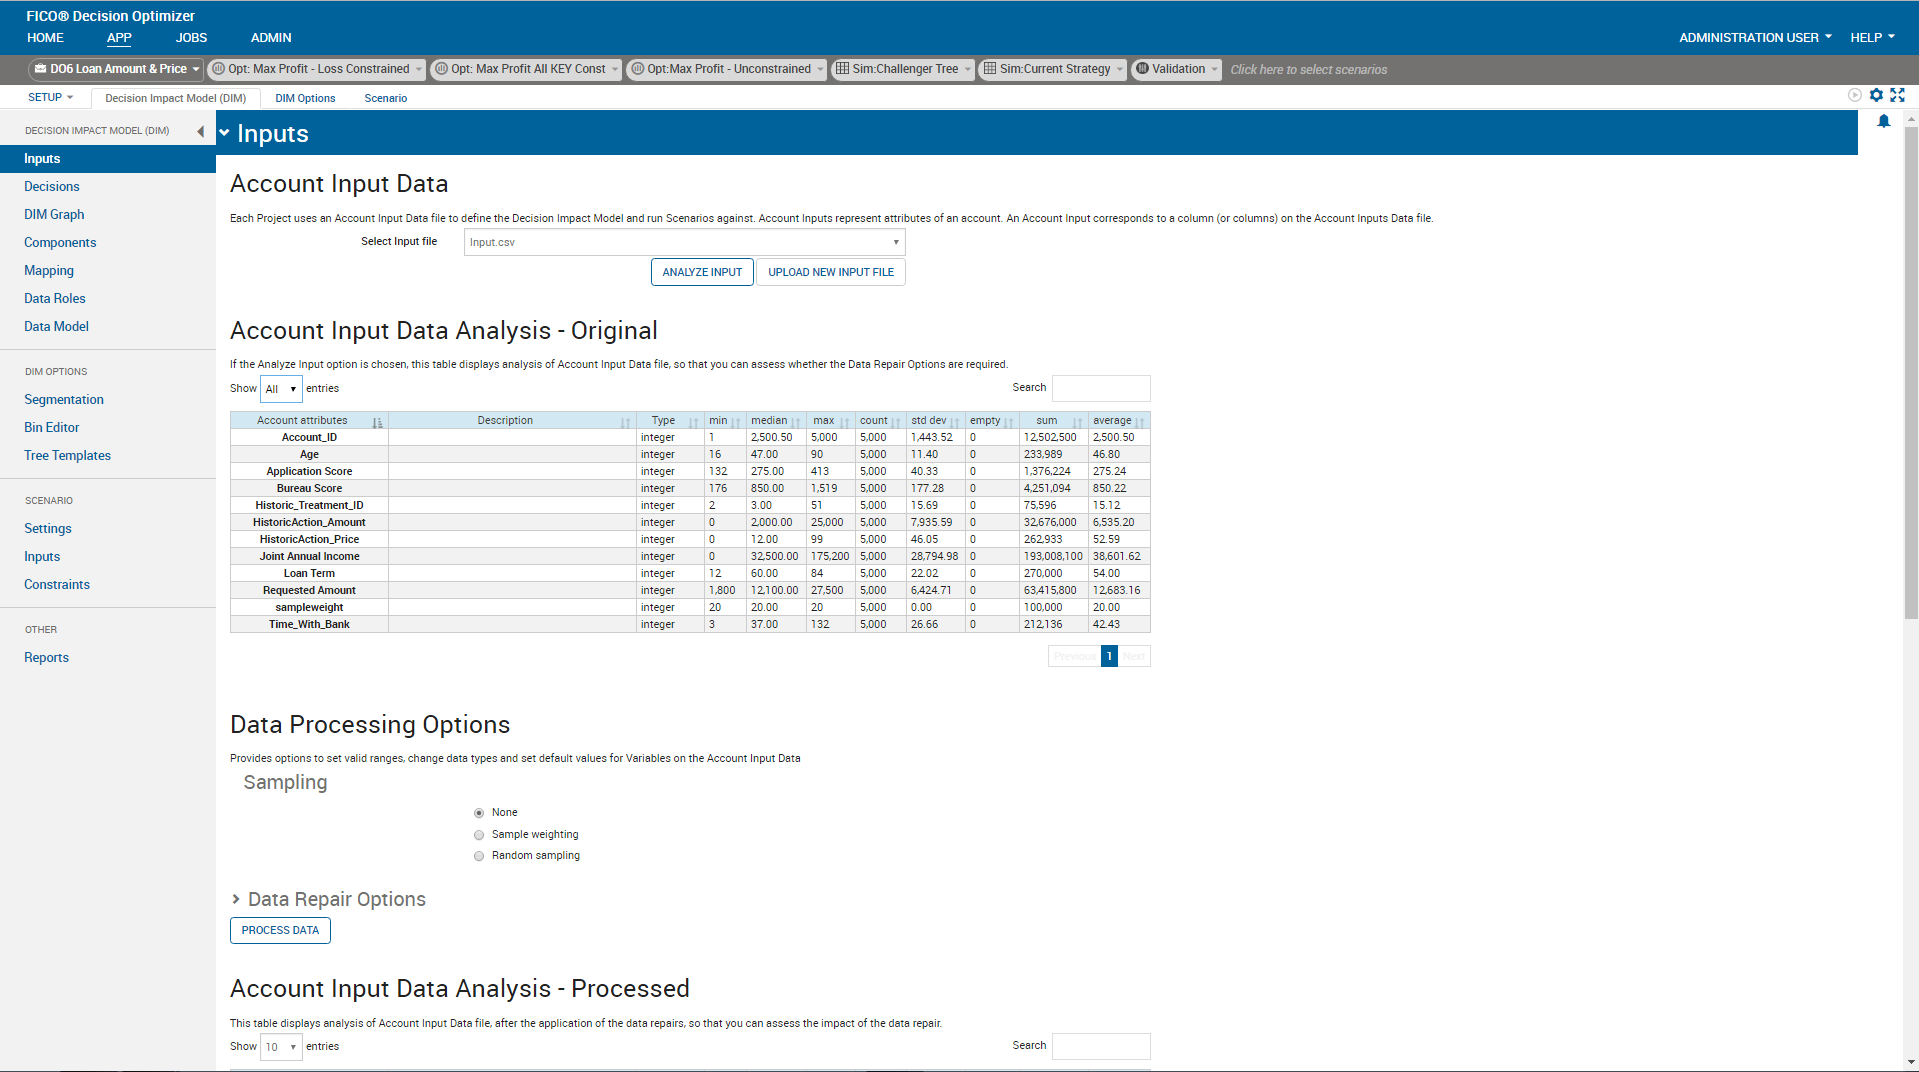Click inside the Search field above the table
This screenshot has width=1919, height=1072.
click(1100, 388)
